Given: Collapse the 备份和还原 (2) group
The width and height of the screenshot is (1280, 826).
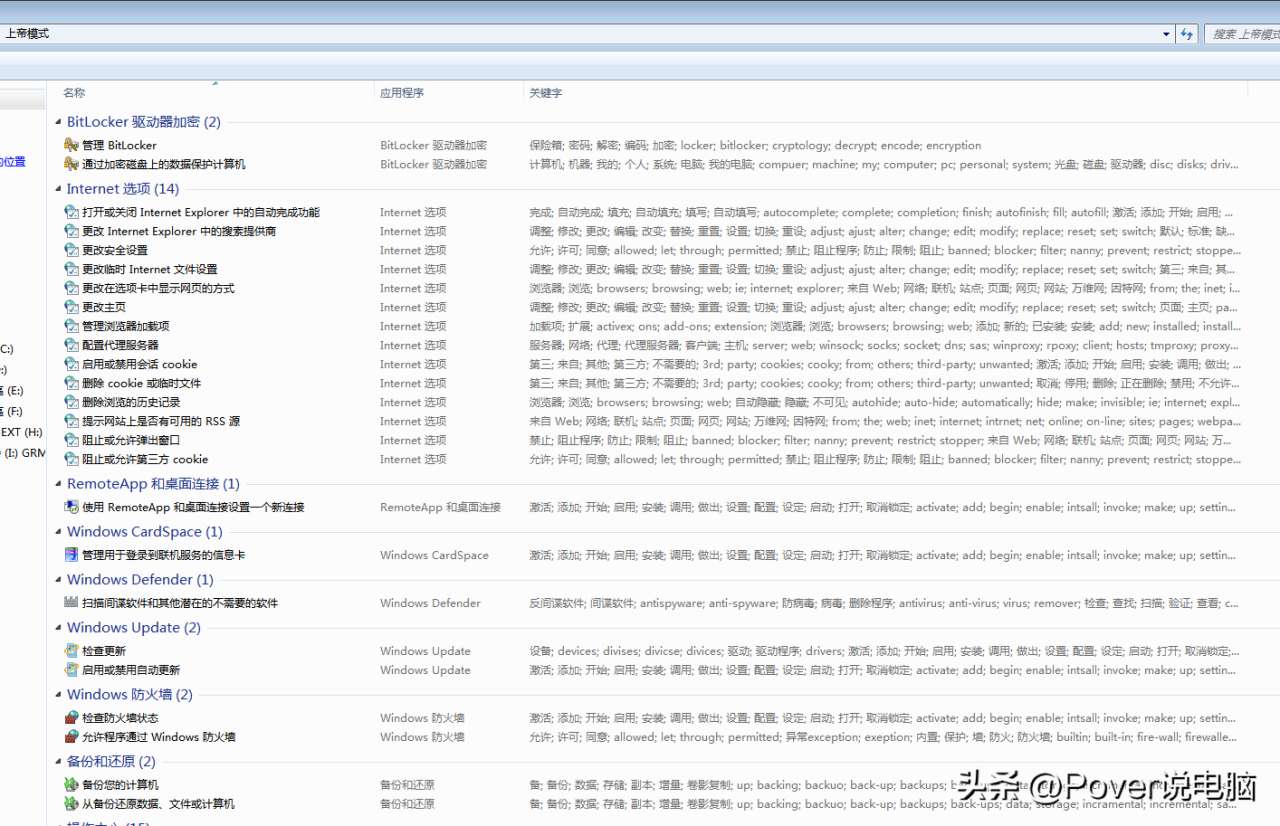Looking at the screenshot, I should pyautogui.click(x=58, y=762).
